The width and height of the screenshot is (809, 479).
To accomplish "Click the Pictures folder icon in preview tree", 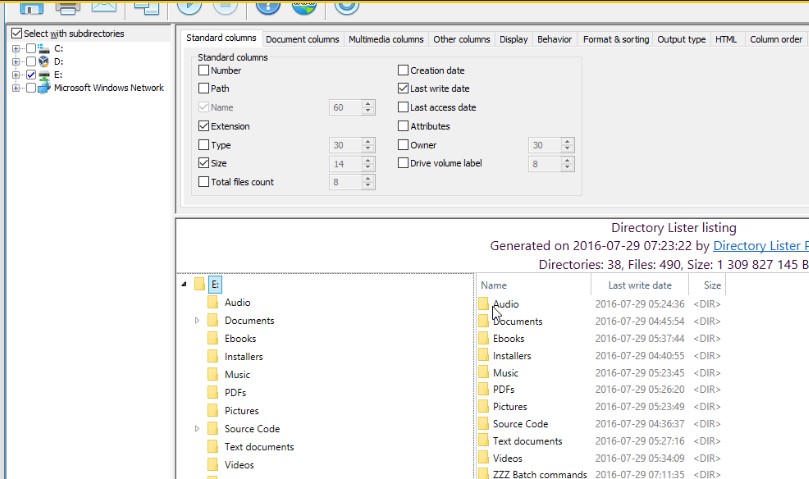I will pyautogui.click(x=213, y=411).
